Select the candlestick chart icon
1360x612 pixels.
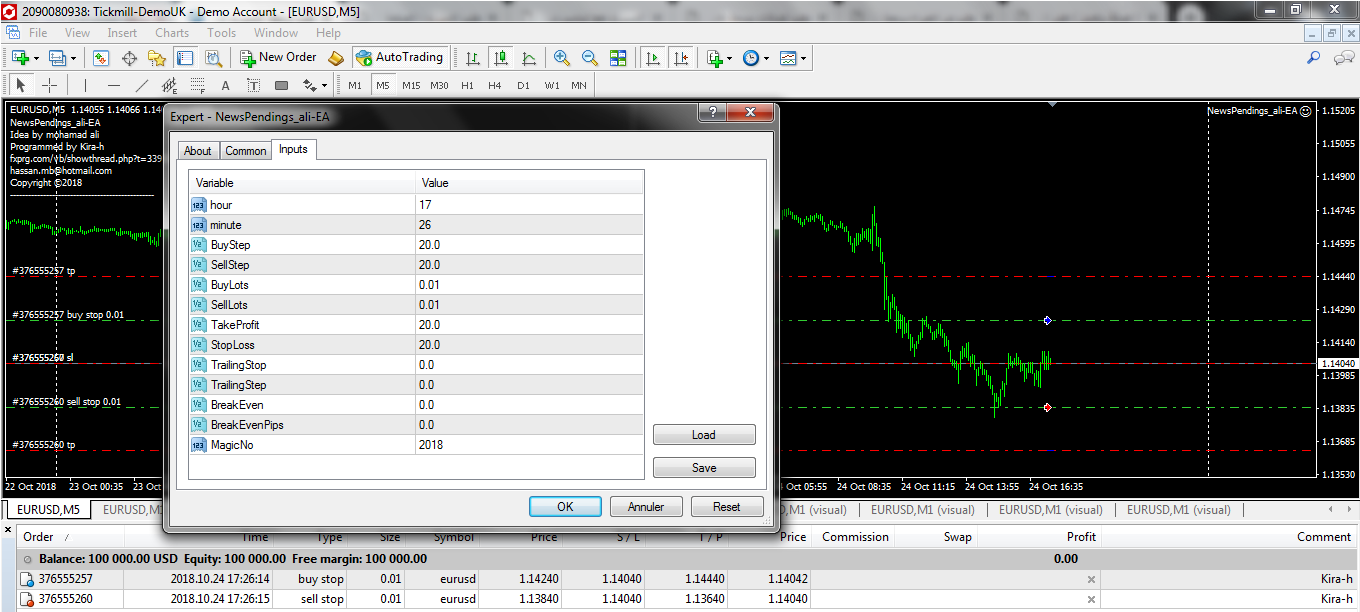500,58
